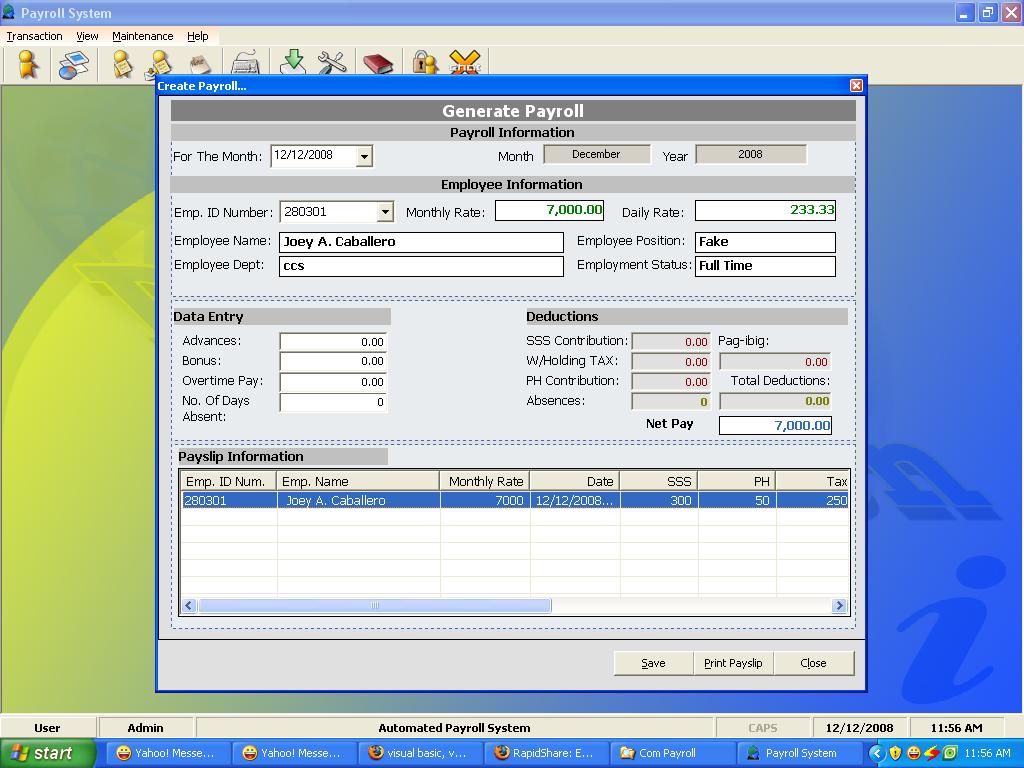The height and width of the screenshot is (768, 1024).
Task: Click the Save button
Action: (653, 663)
